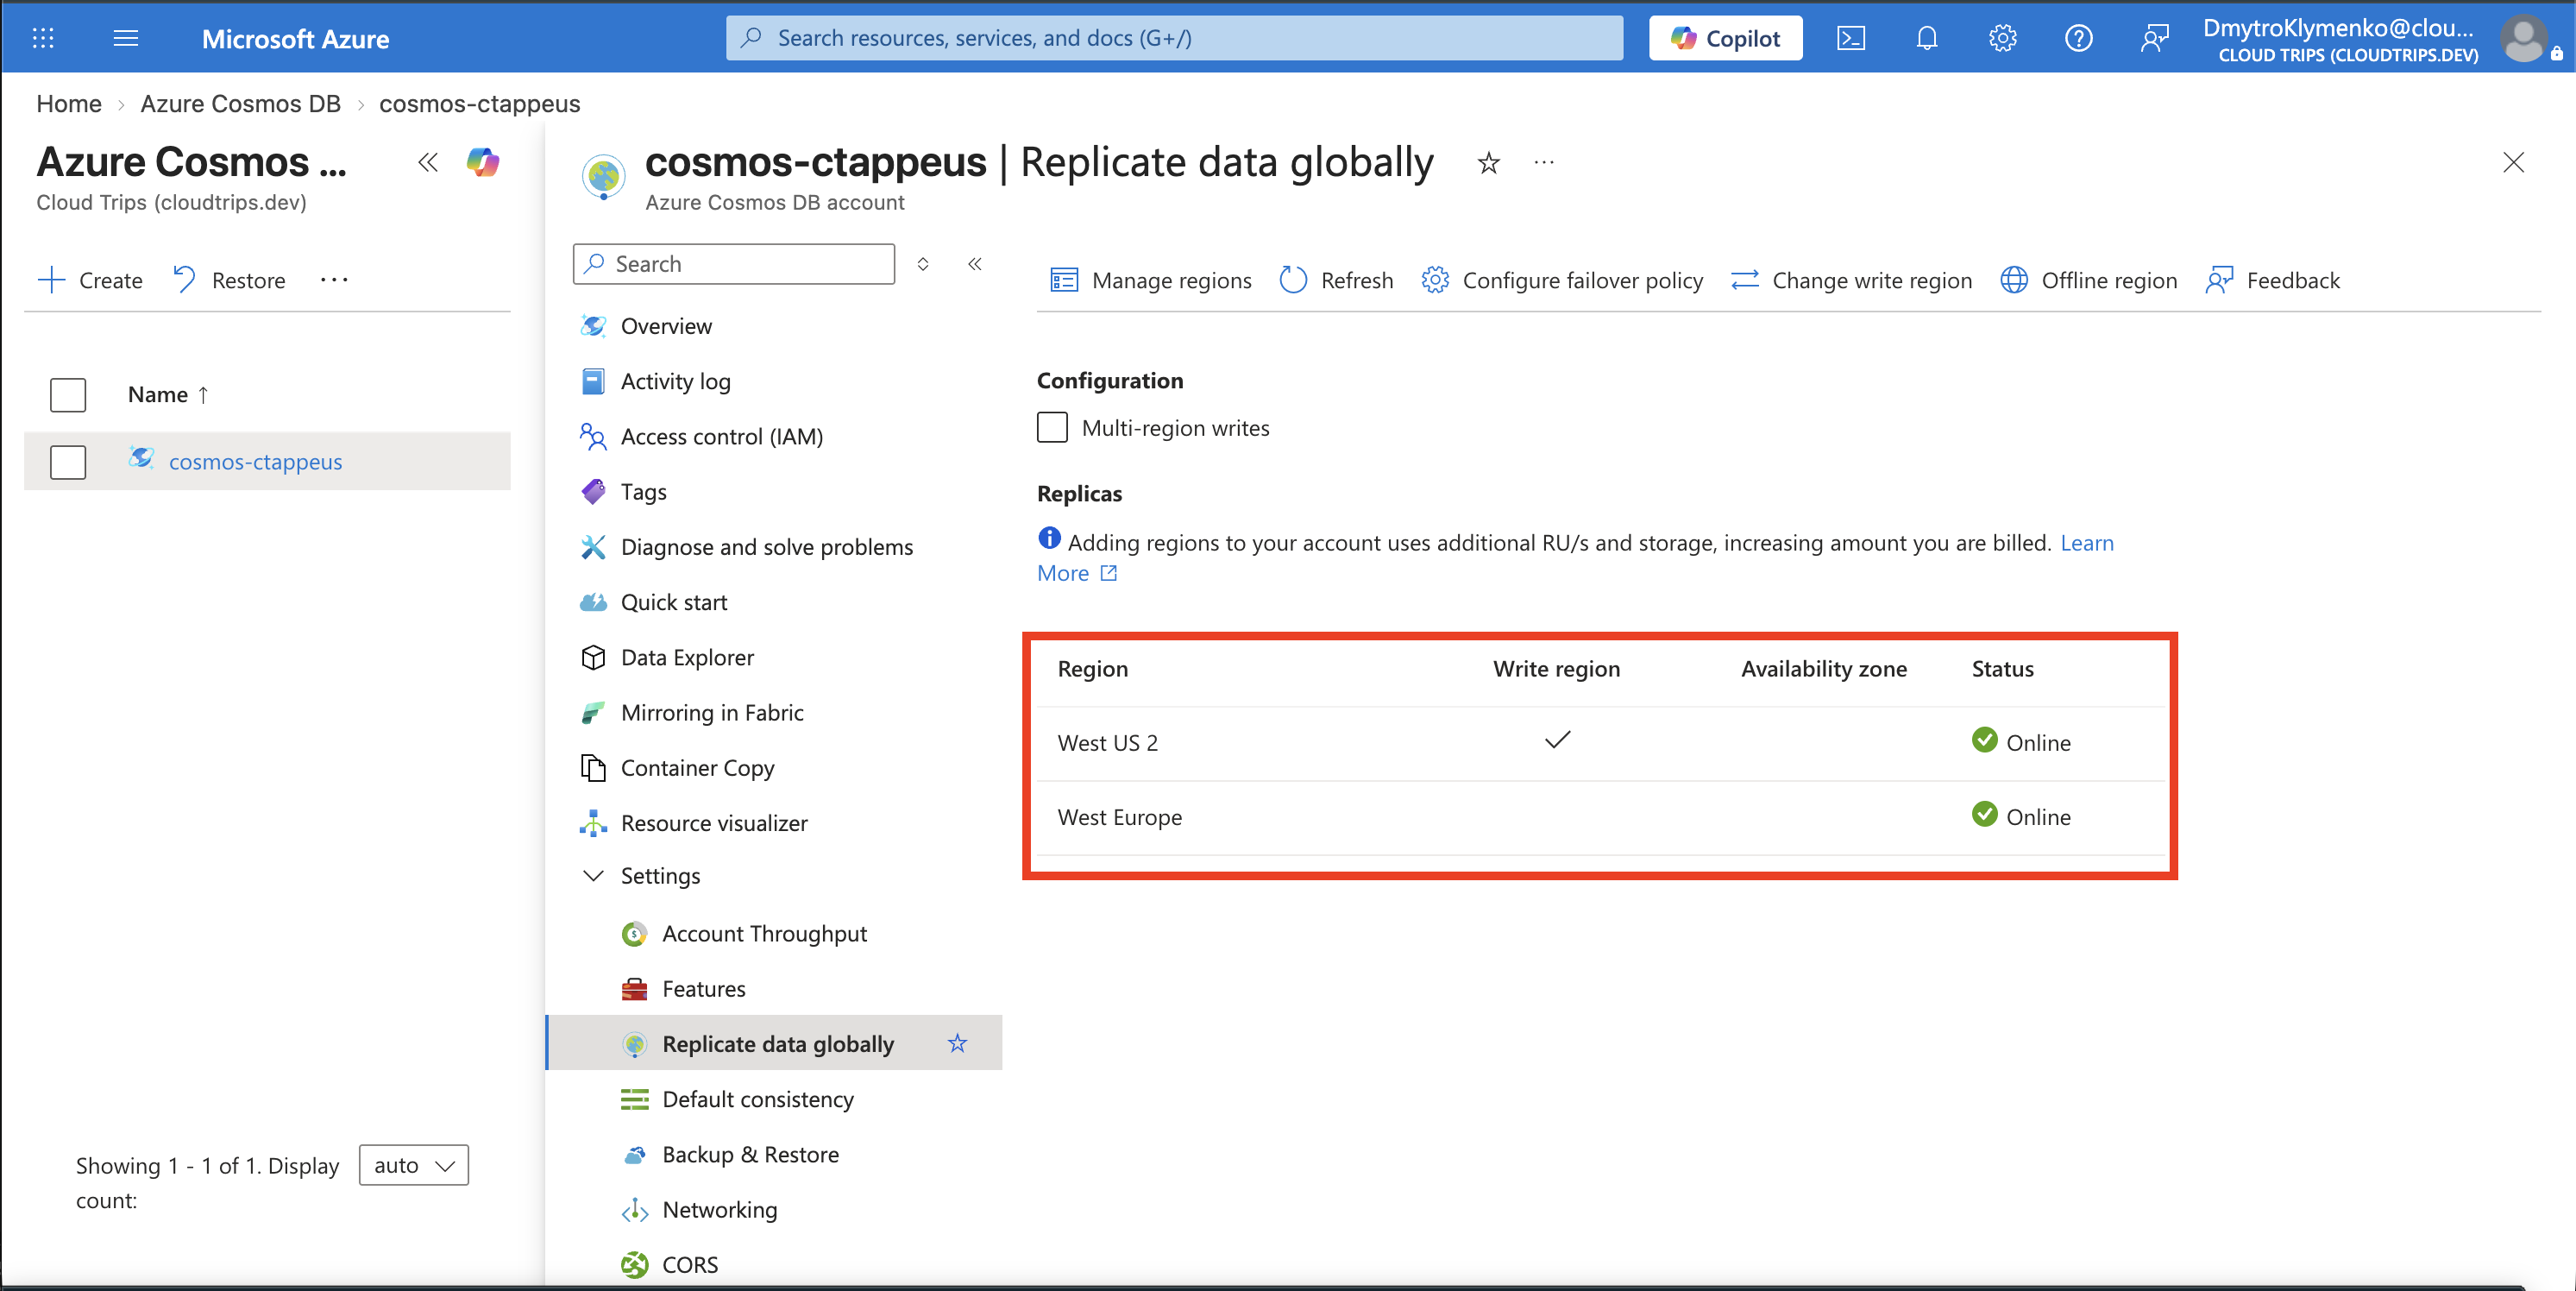This screenshot has height=1291, width=2576.
Task: Focus the global search resources box
Action: click(x=1174, y=38)
